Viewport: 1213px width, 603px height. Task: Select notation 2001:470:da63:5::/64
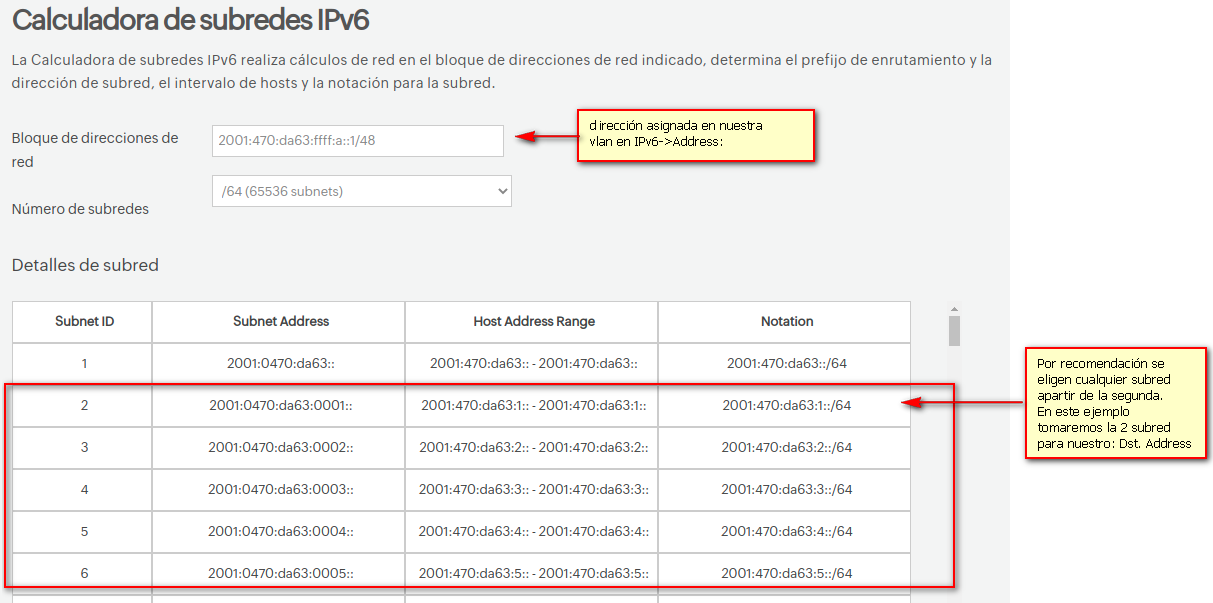(786, 573)
